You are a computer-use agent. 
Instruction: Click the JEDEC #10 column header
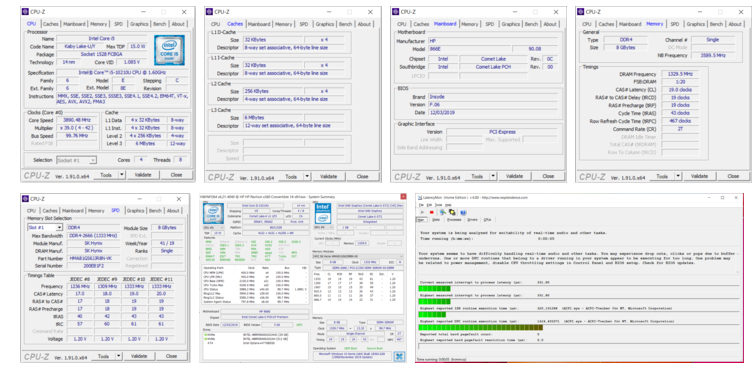[134, 279]
